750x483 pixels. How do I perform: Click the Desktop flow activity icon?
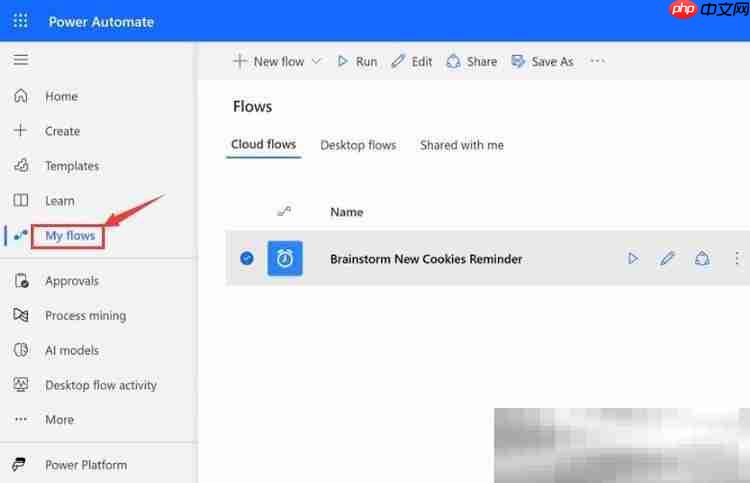21,384
